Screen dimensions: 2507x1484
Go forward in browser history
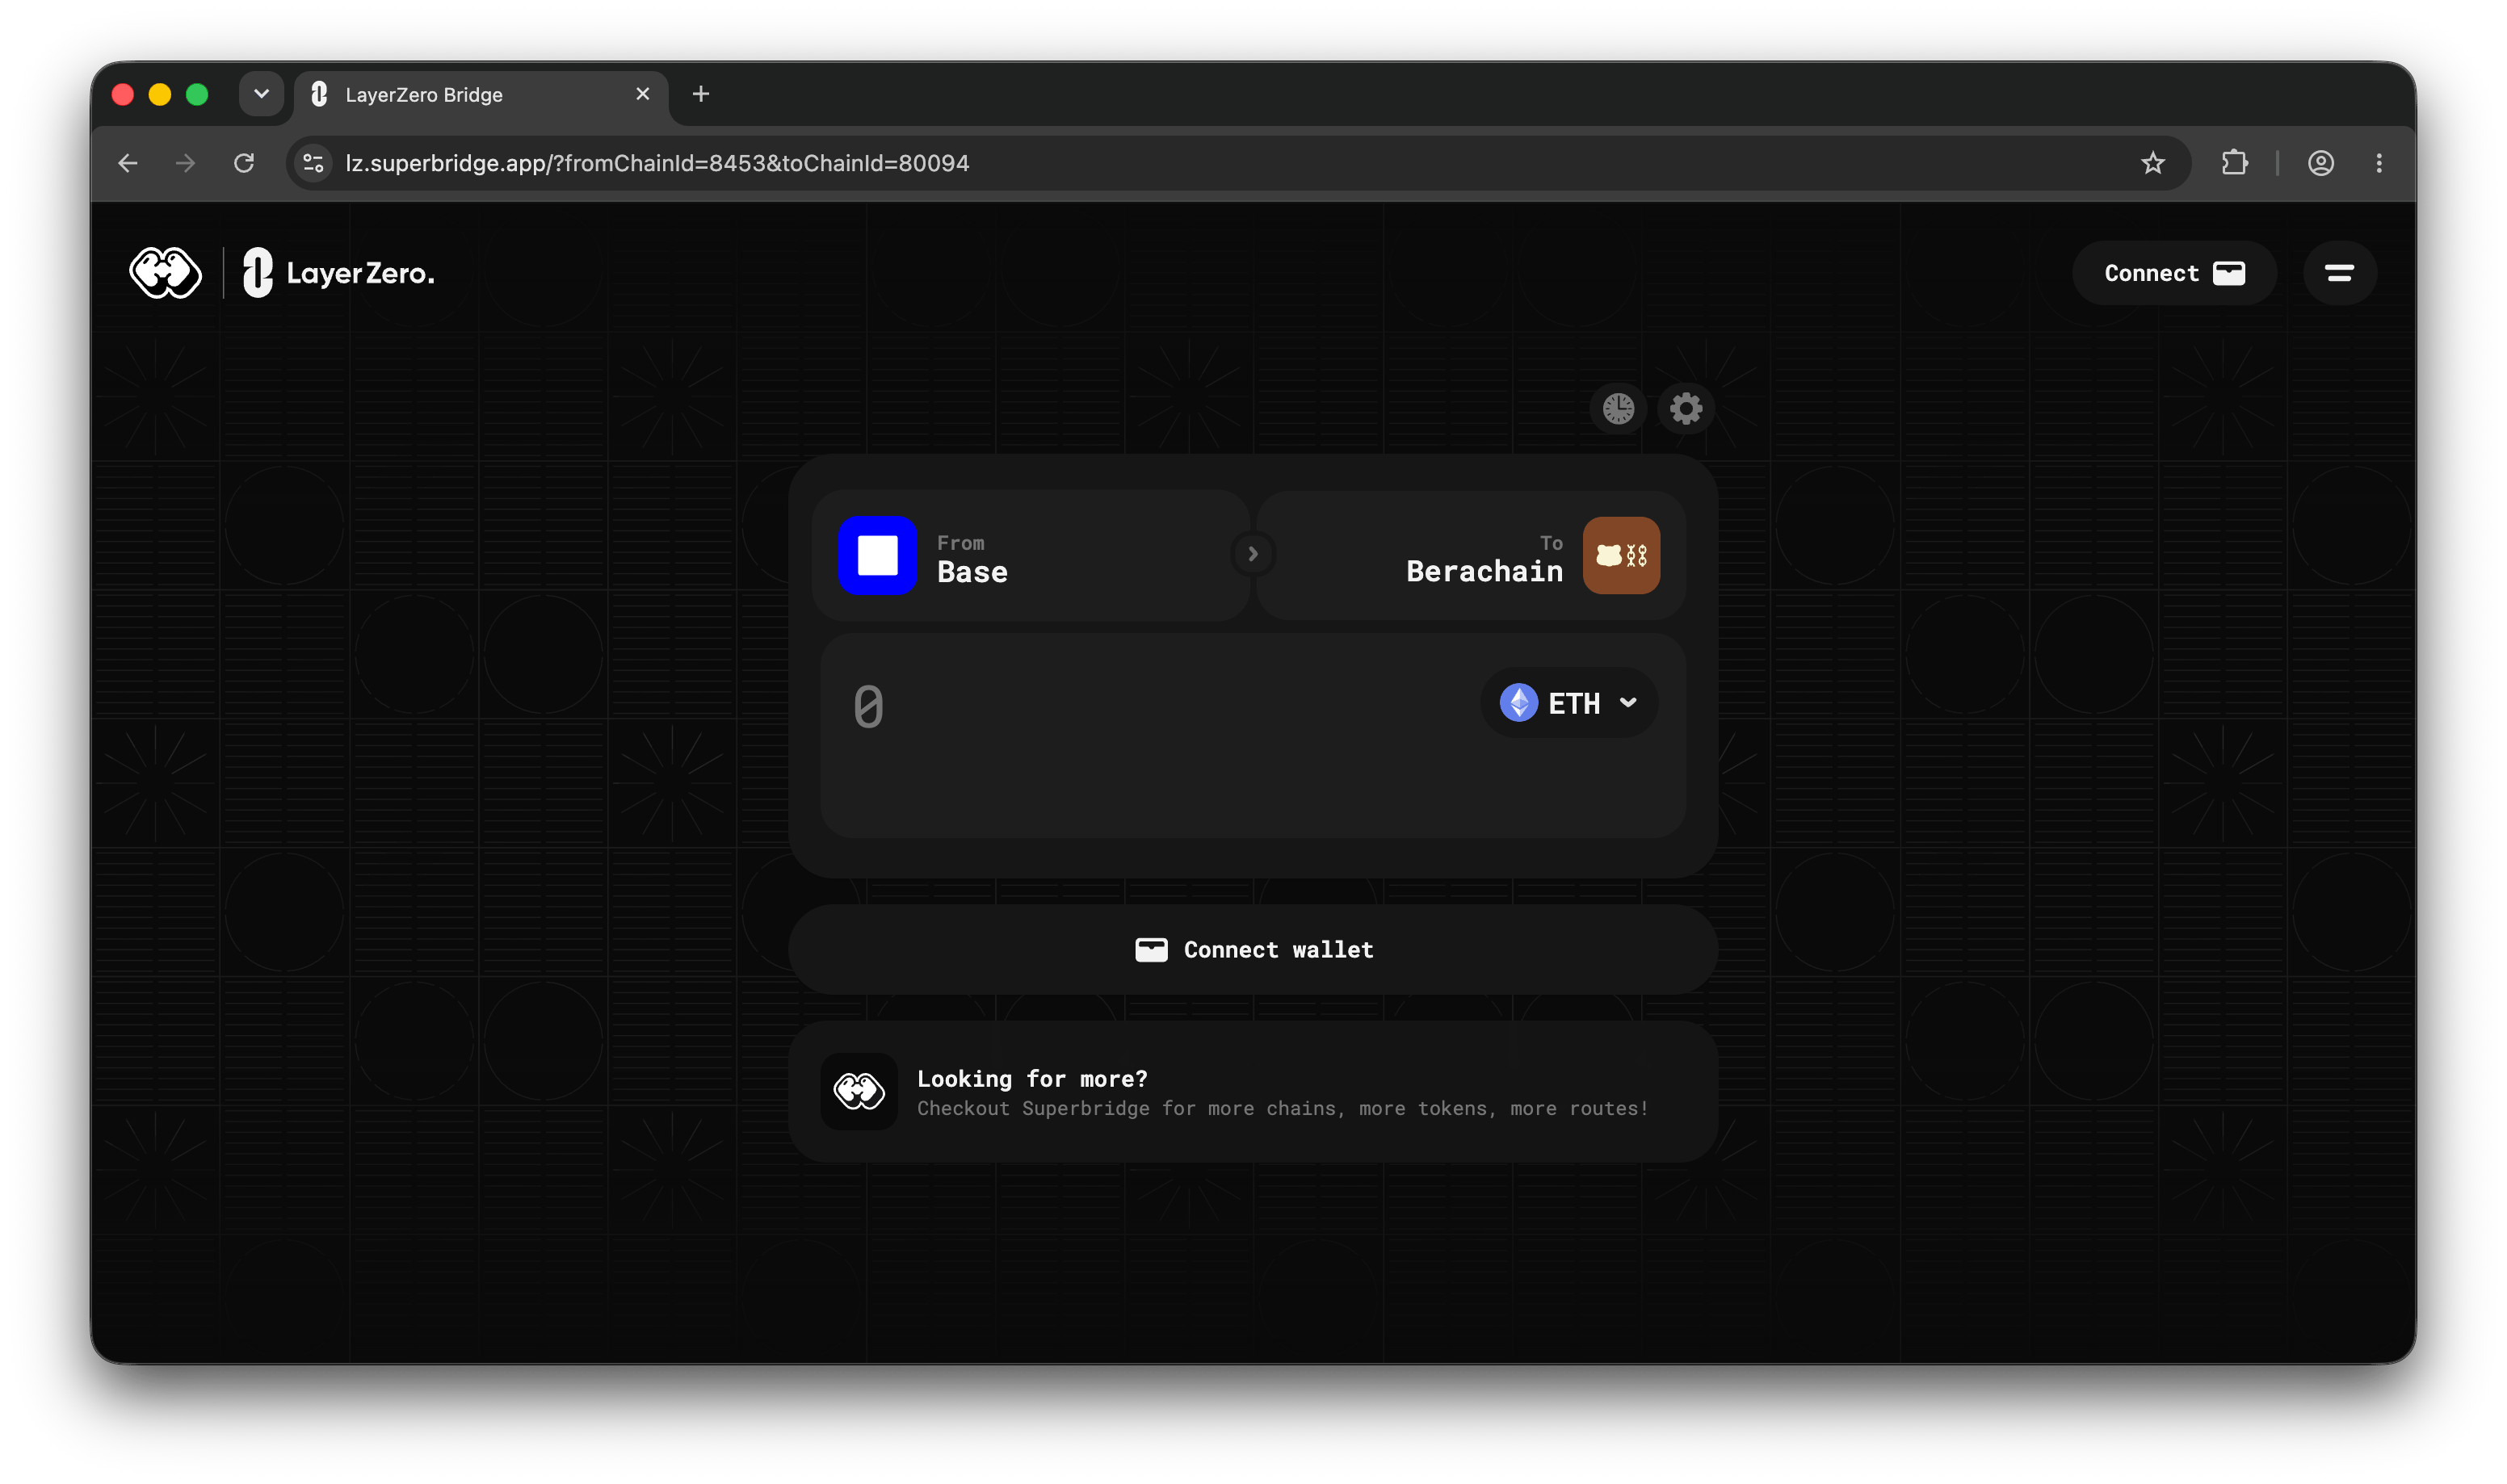tap(185, 163)
